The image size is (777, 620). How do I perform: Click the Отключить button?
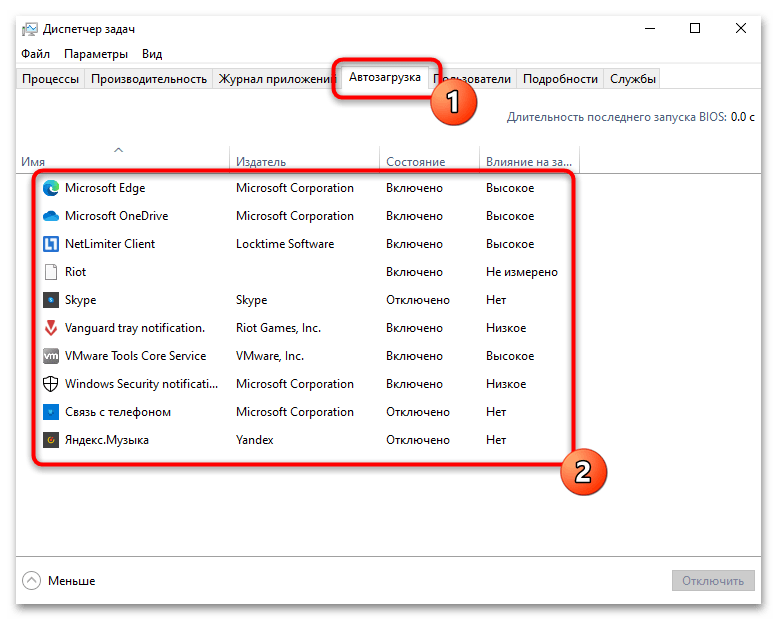713,580
